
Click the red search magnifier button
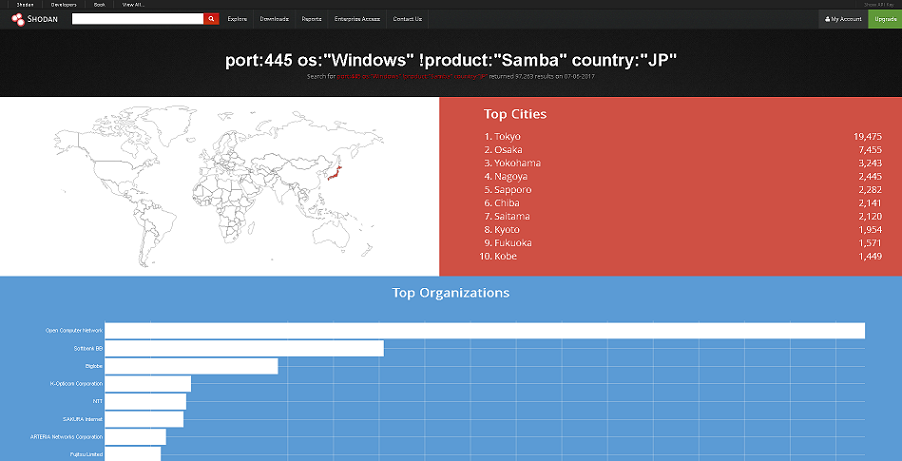coord(211,19)
